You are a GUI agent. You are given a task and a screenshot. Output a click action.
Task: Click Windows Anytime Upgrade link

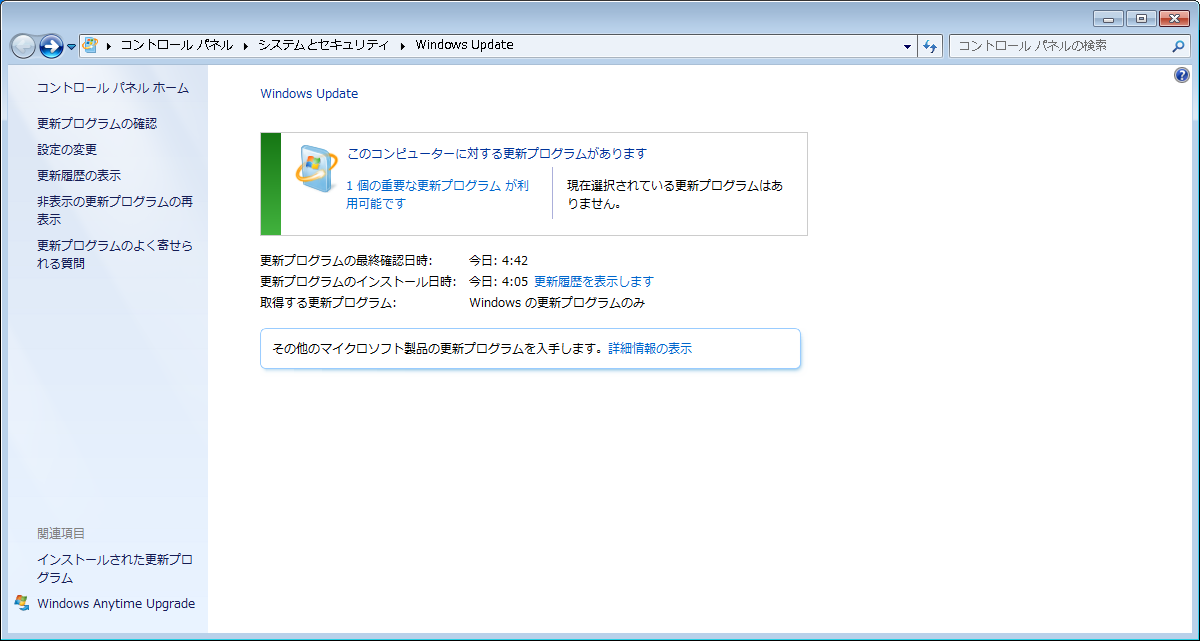click(x=116, y=604)
